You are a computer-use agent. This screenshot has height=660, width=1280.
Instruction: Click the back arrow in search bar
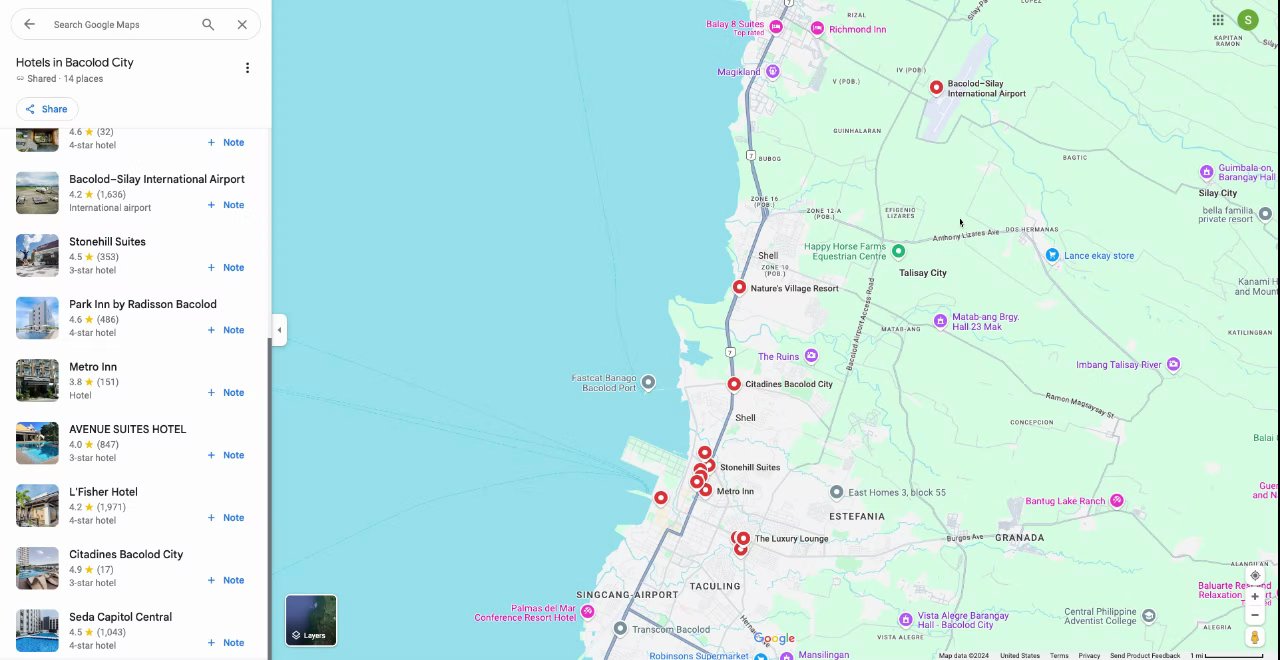29,24
